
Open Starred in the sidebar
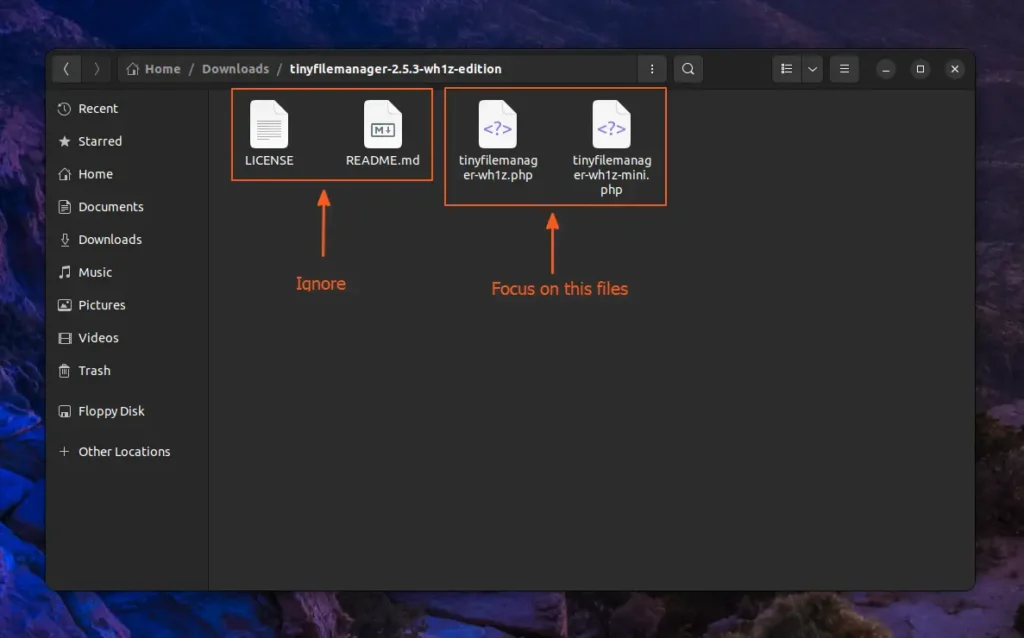click(x=100, y=142)
